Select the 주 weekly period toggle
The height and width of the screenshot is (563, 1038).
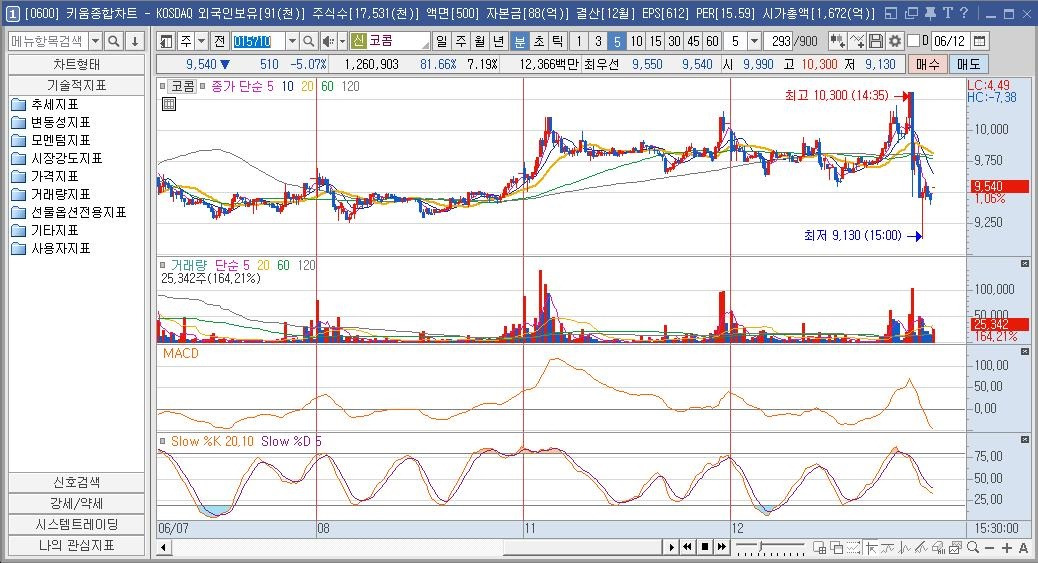(461, 41)
